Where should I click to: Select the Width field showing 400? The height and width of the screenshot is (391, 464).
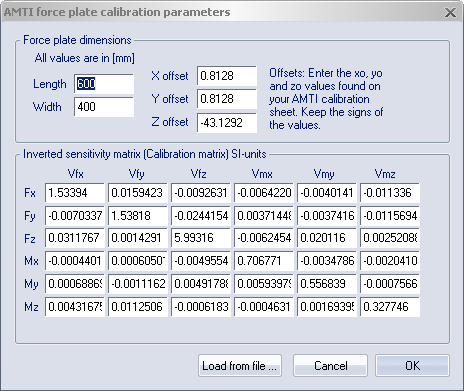coord(104,107)
